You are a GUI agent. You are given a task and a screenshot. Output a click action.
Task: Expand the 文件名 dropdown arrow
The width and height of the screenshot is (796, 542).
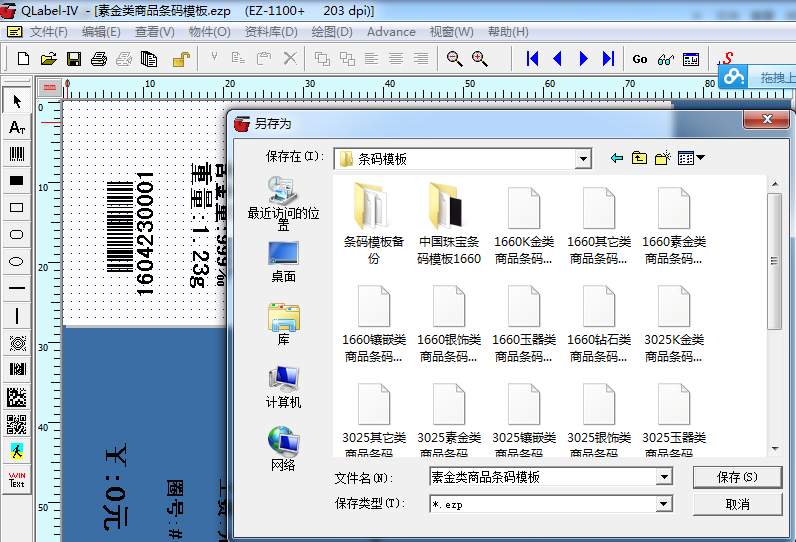click(x=664, y=477)
